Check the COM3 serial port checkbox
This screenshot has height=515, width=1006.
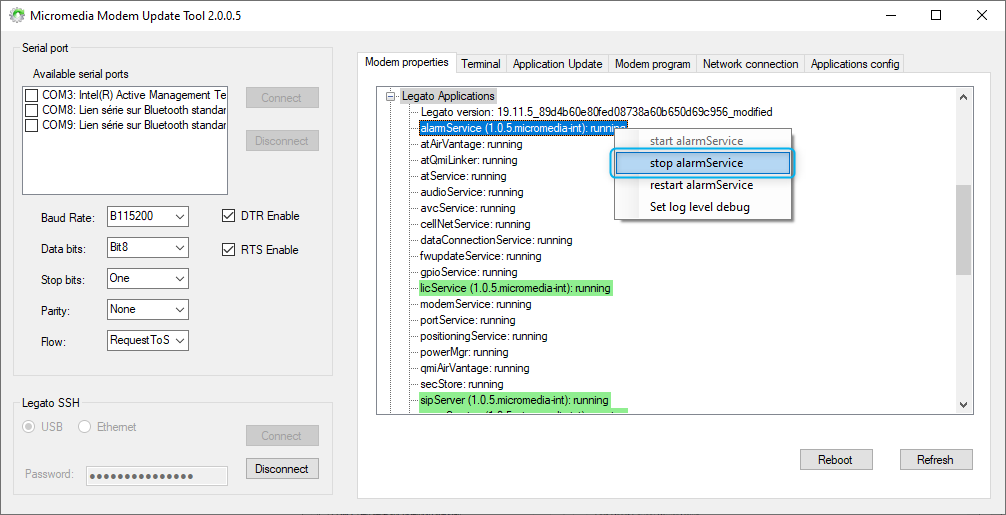coord(32,96)
